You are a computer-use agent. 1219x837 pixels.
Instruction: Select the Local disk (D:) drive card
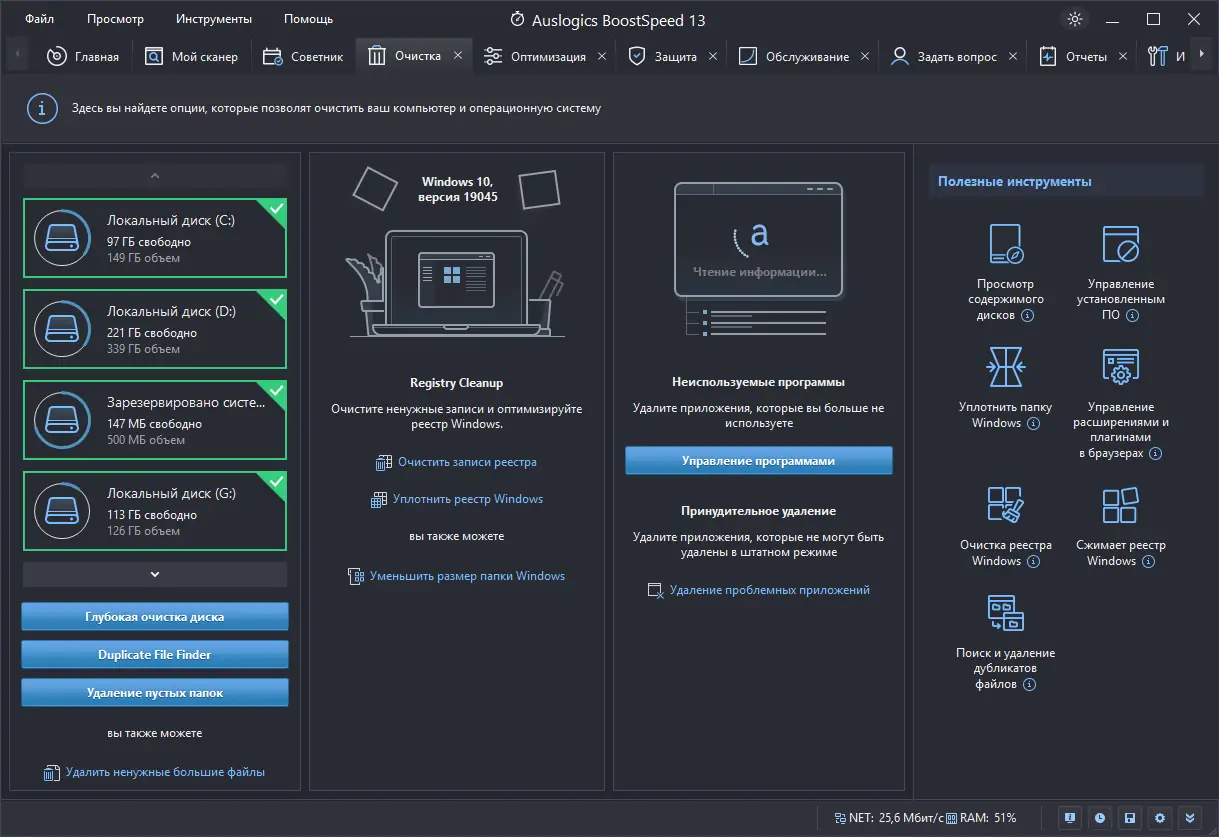click(155, 329)
